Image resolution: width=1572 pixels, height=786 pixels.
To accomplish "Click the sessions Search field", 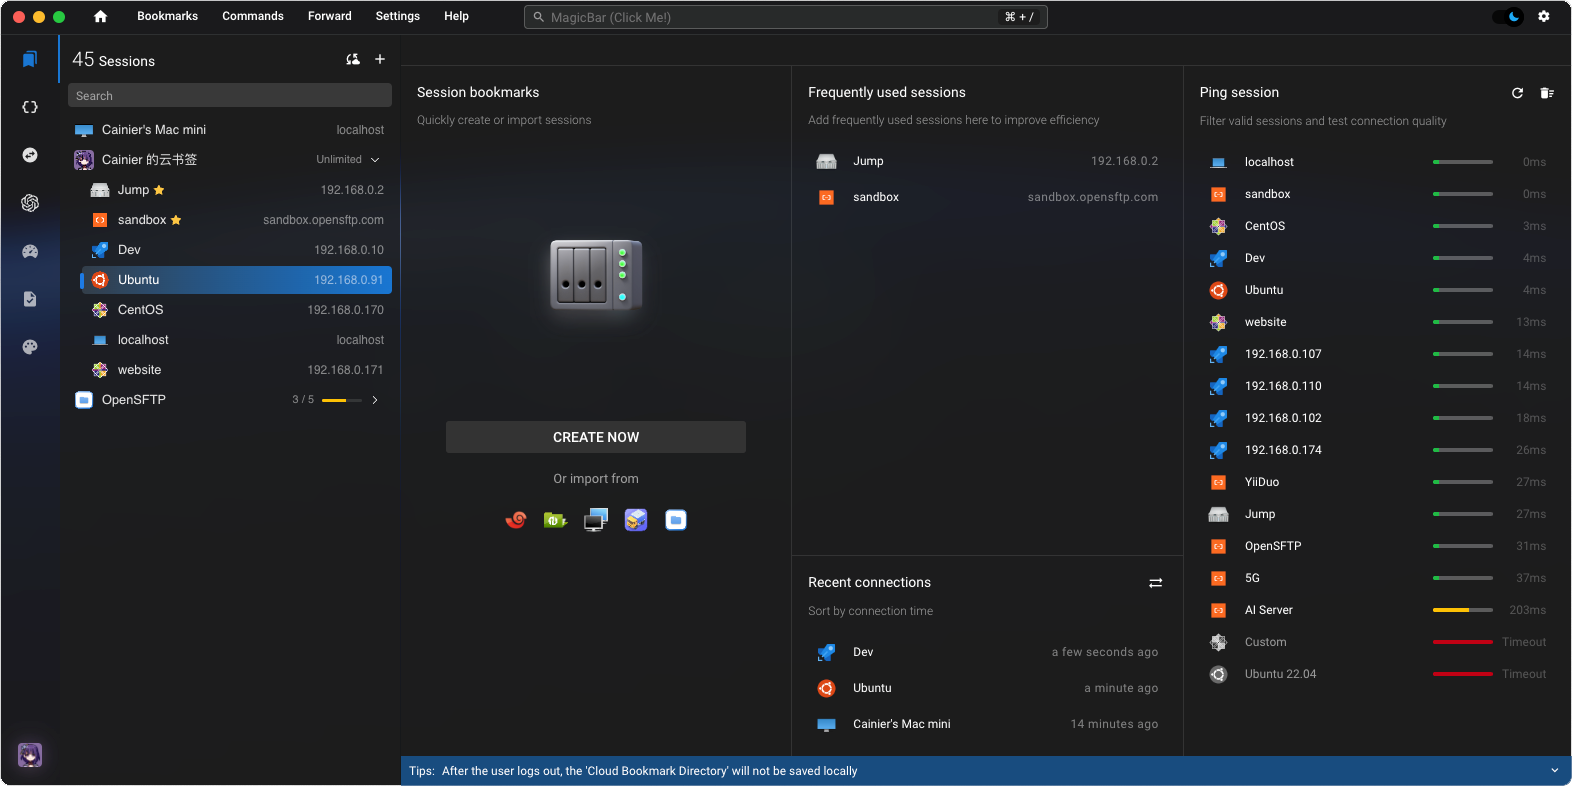I will [x=230, y=96].
